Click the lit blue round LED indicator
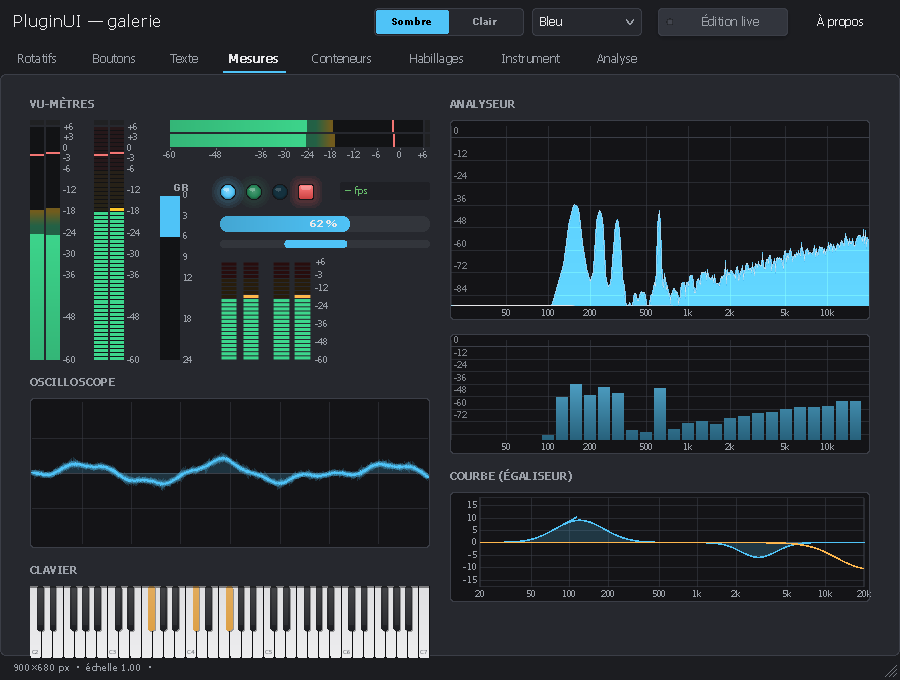The height and width of the screenshot is (680, 900). [228, 192]
